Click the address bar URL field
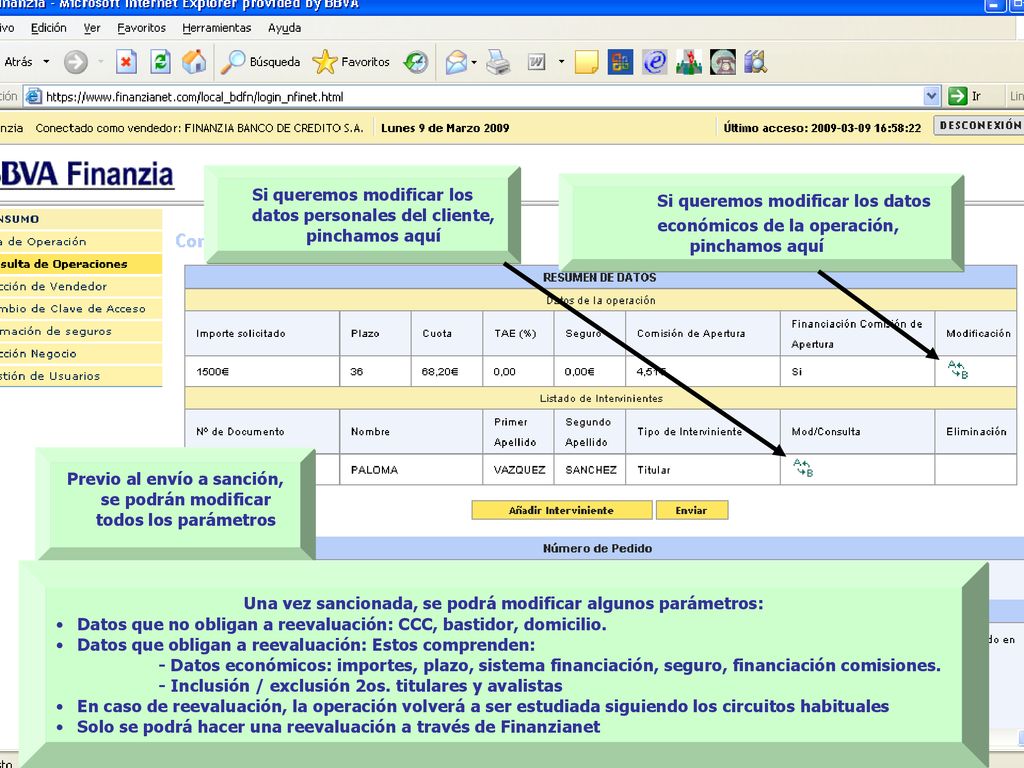The width and height of the screenshot is (1024, 768). tap(483, 97)
